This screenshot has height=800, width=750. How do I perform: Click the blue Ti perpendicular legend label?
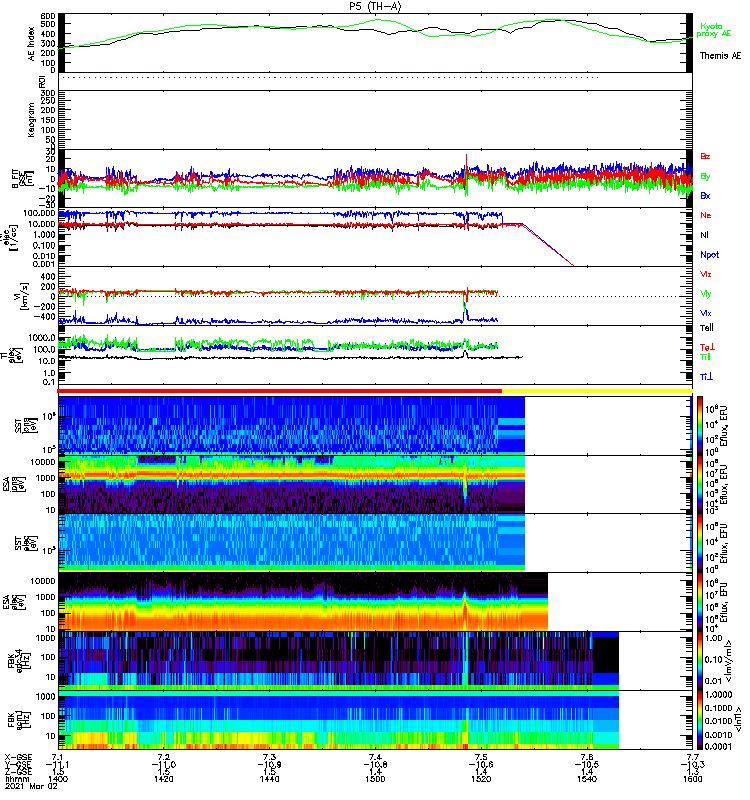click(706, 377)
